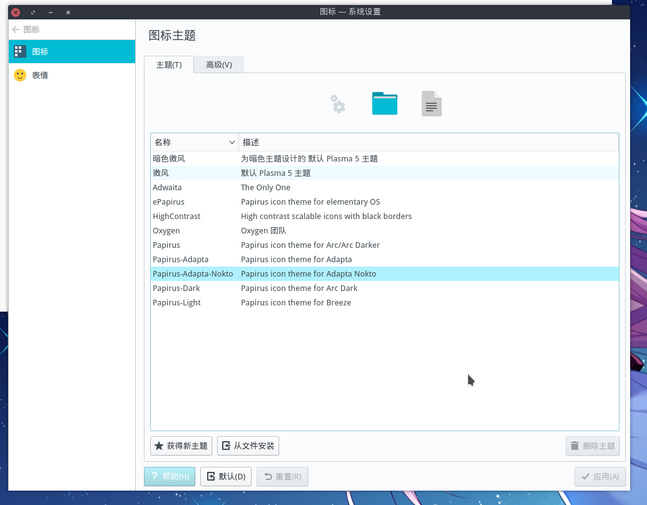Image resolution: width=647 pixels, height=505 pixels.
Task: Select the 图标 icons sidebar entry
Action: tap(72, 52)
